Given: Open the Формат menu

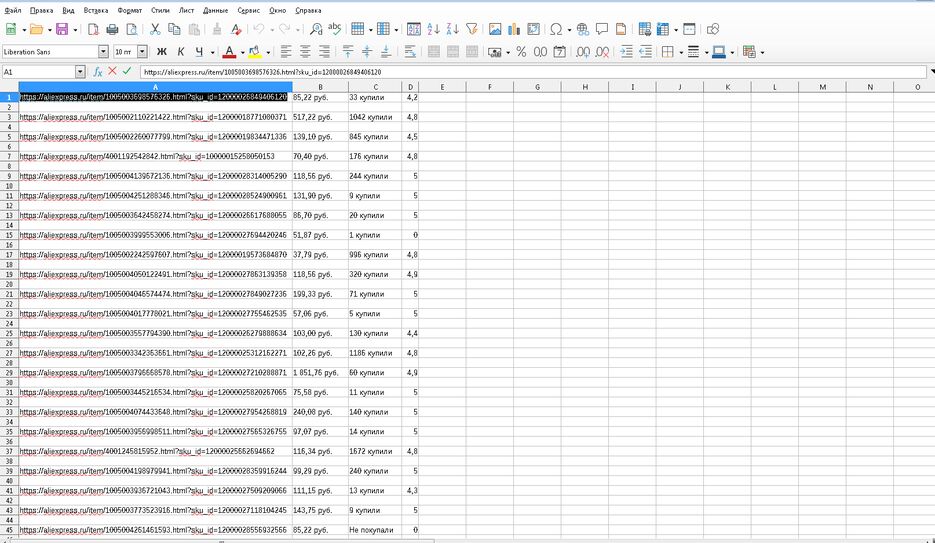Looking at the screenshot, I should tap(129, 10).
